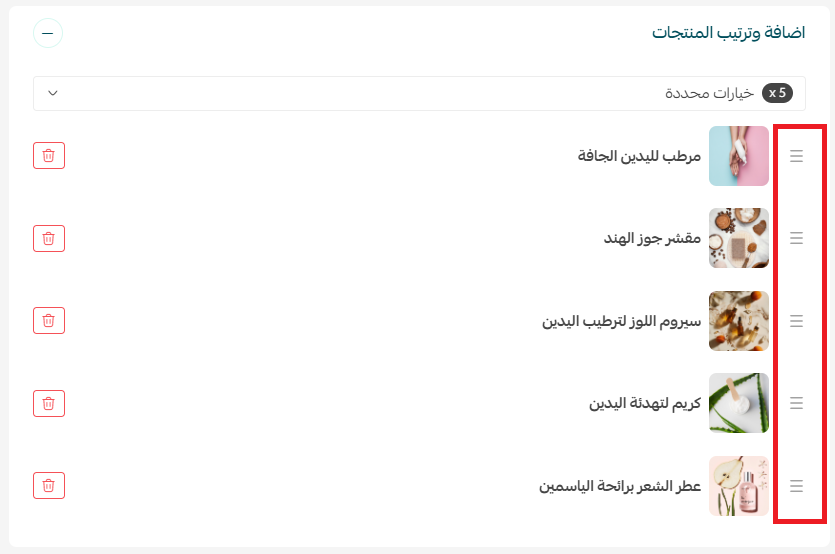Select the almond serum product thumbnail
835x554 pixels.
point(739,321)
